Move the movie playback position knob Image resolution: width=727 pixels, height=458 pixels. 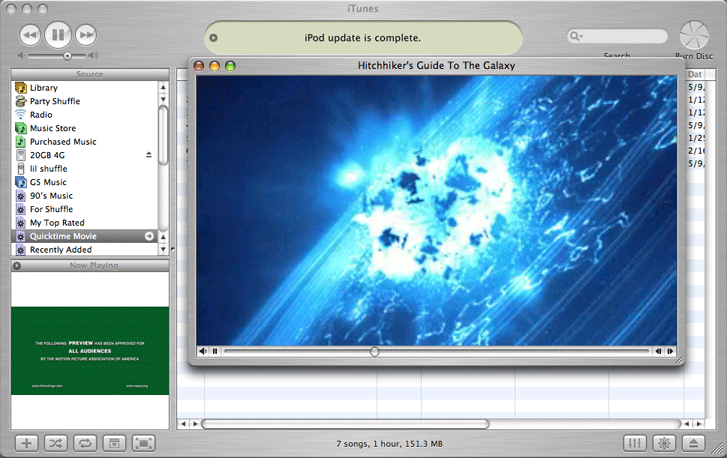[375, 352]
